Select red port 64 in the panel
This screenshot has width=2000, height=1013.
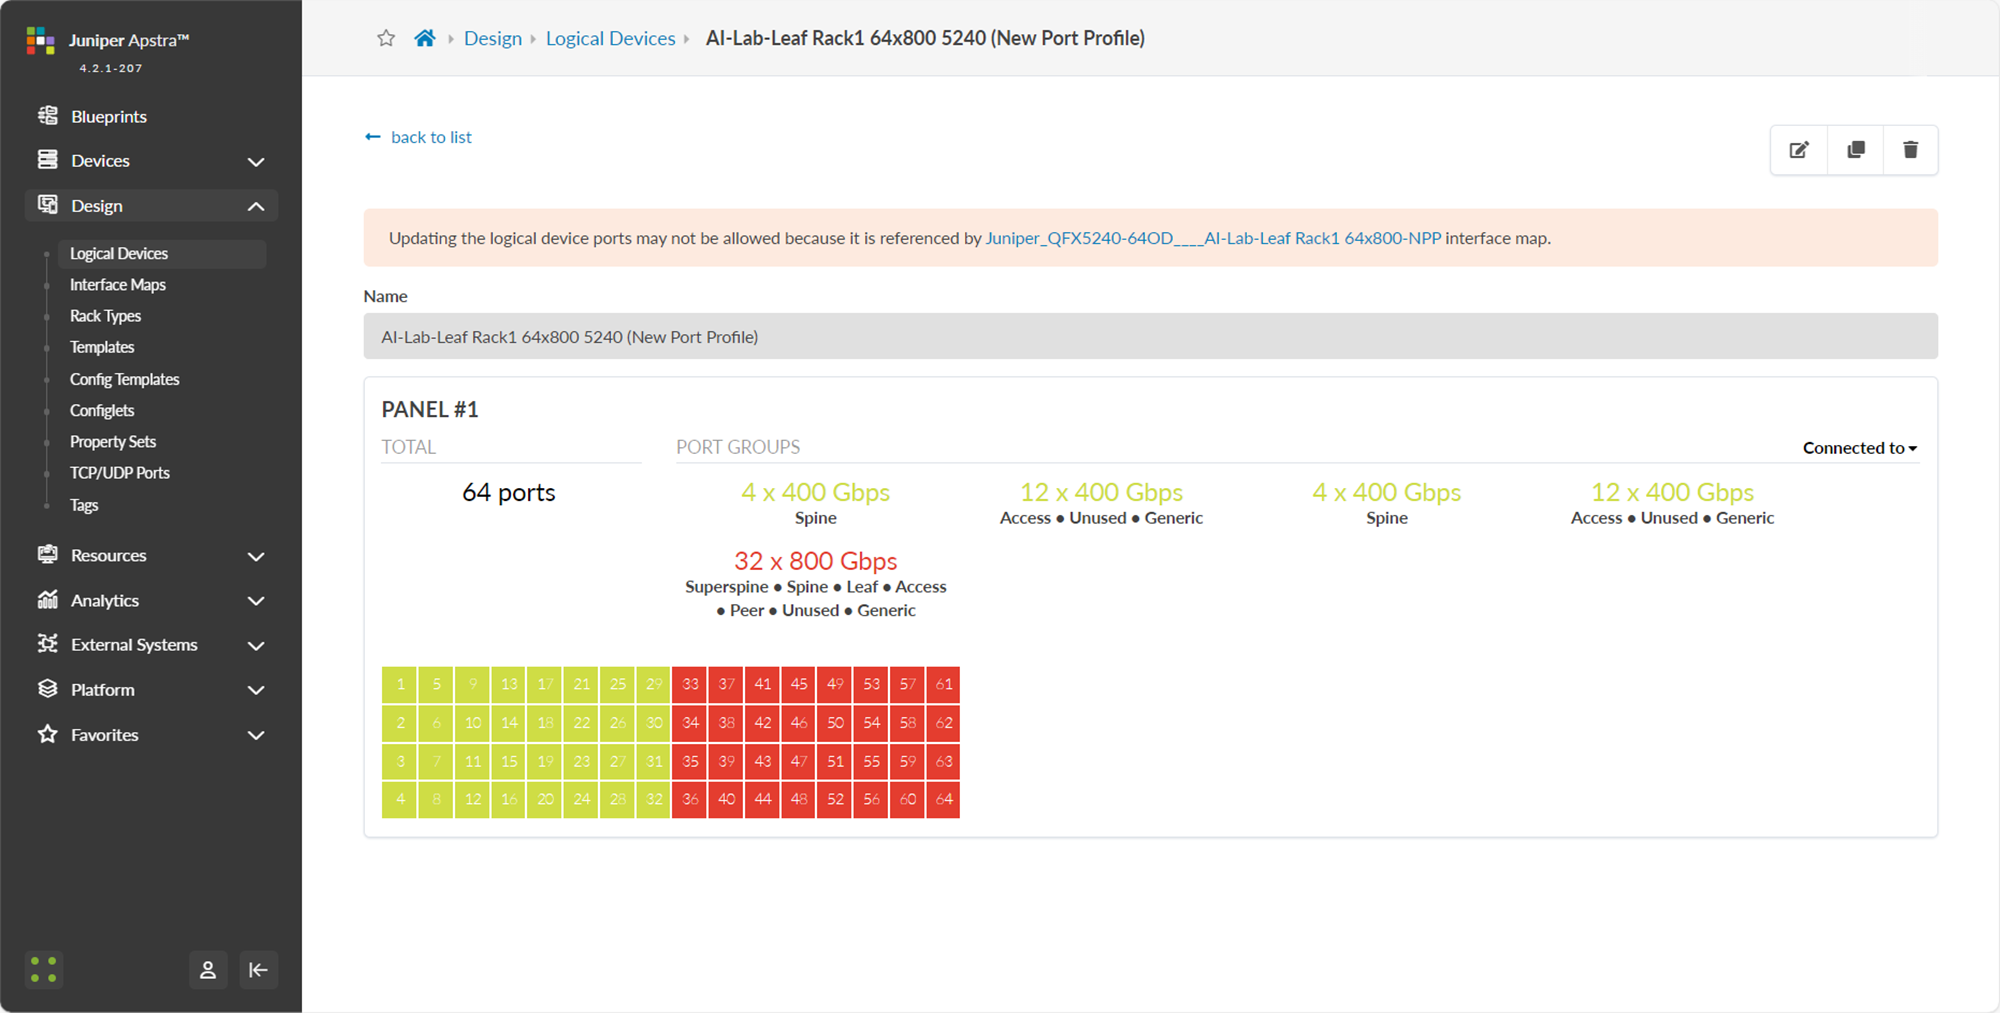pyautogui.click(x=944, y=800)
